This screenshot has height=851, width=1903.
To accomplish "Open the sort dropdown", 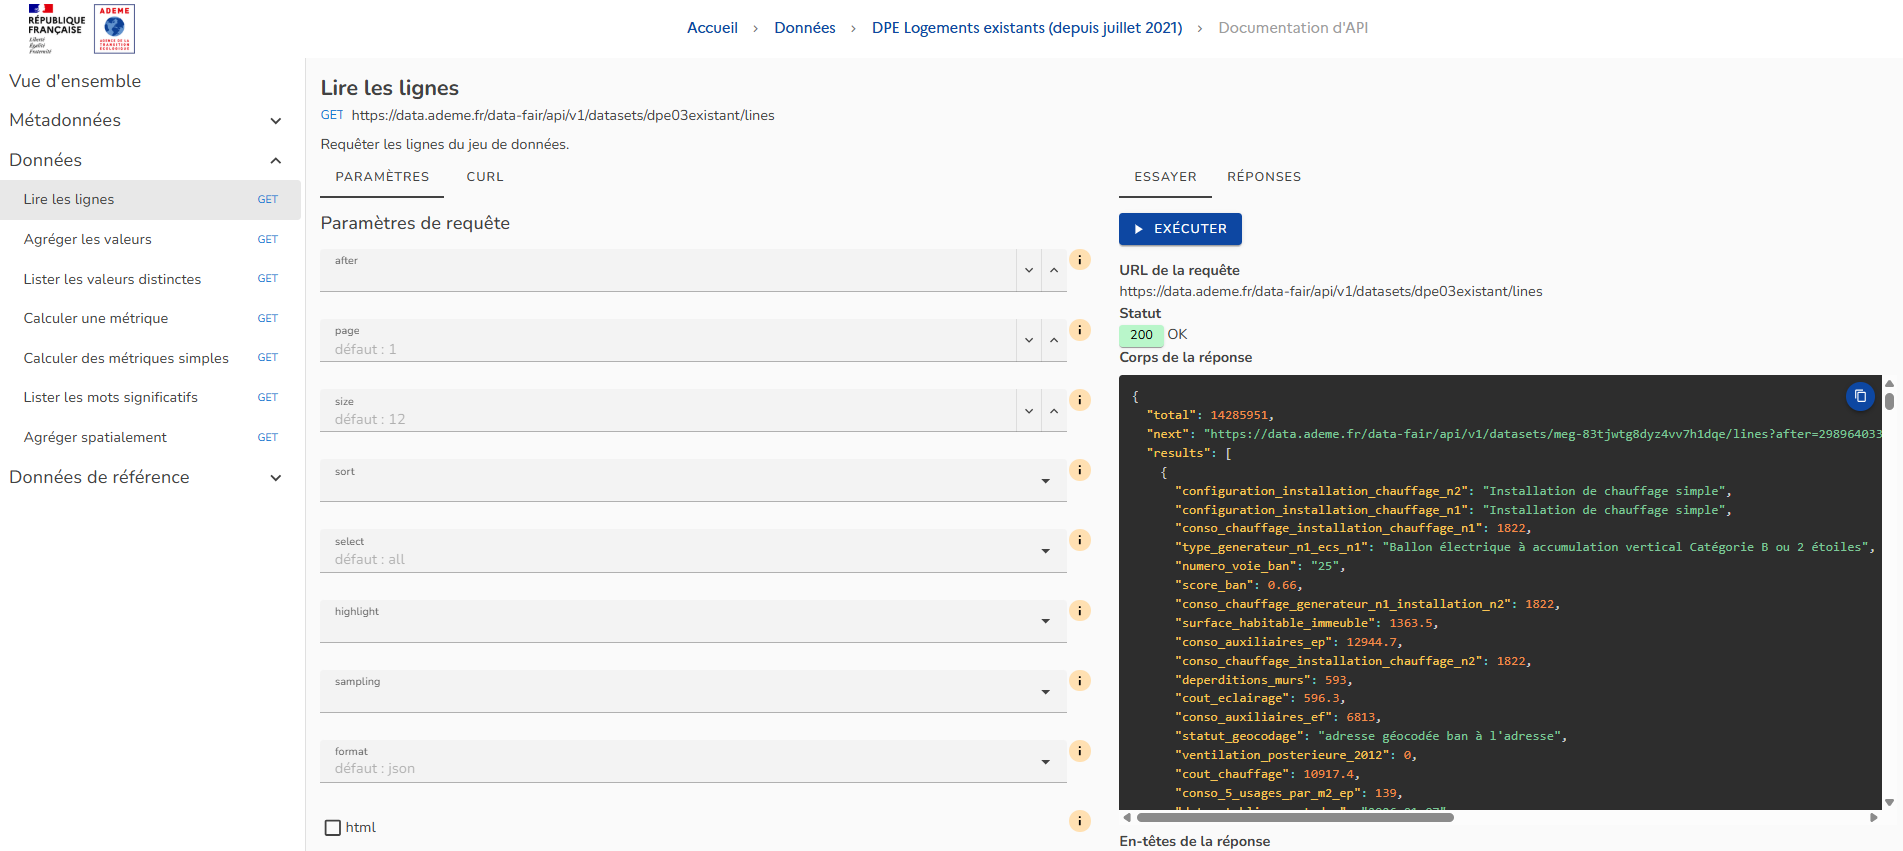I will click(1045, 481).
